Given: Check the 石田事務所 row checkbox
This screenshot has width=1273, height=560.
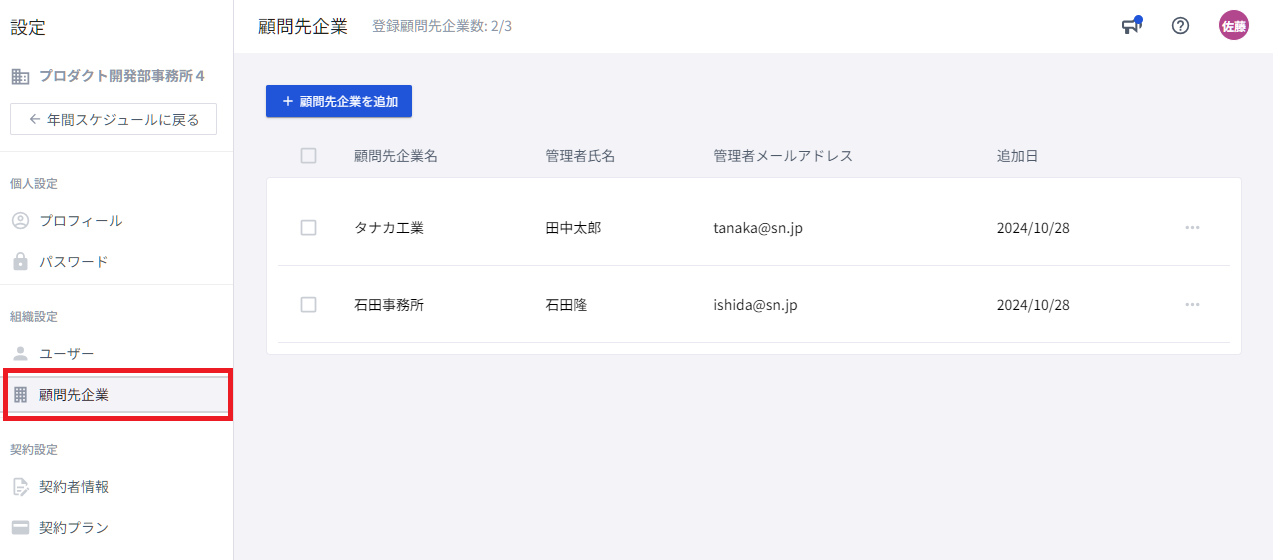Looking at the screenshot, I should coord(308,305).
